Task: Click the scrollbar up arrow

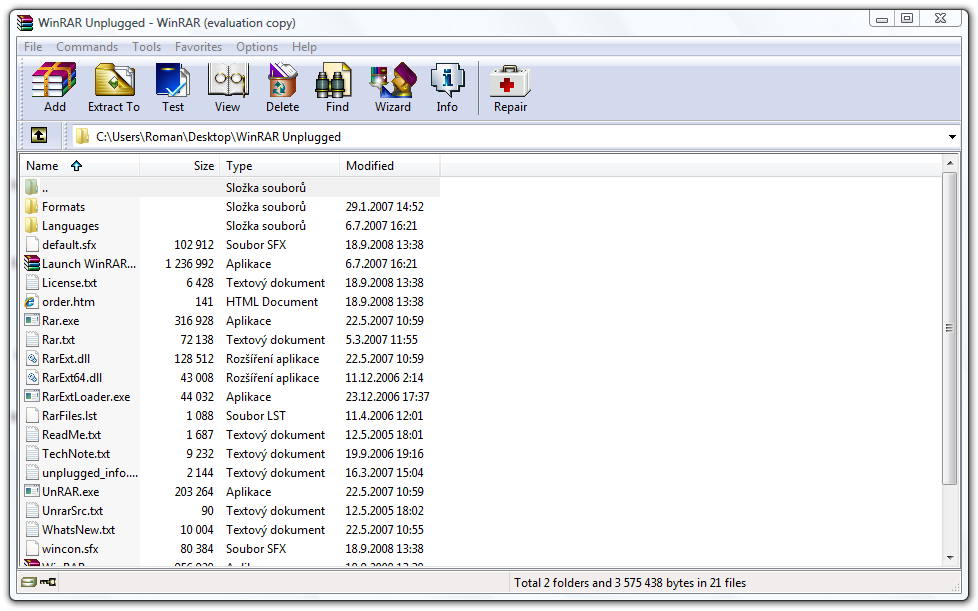Action: point(949,163)
